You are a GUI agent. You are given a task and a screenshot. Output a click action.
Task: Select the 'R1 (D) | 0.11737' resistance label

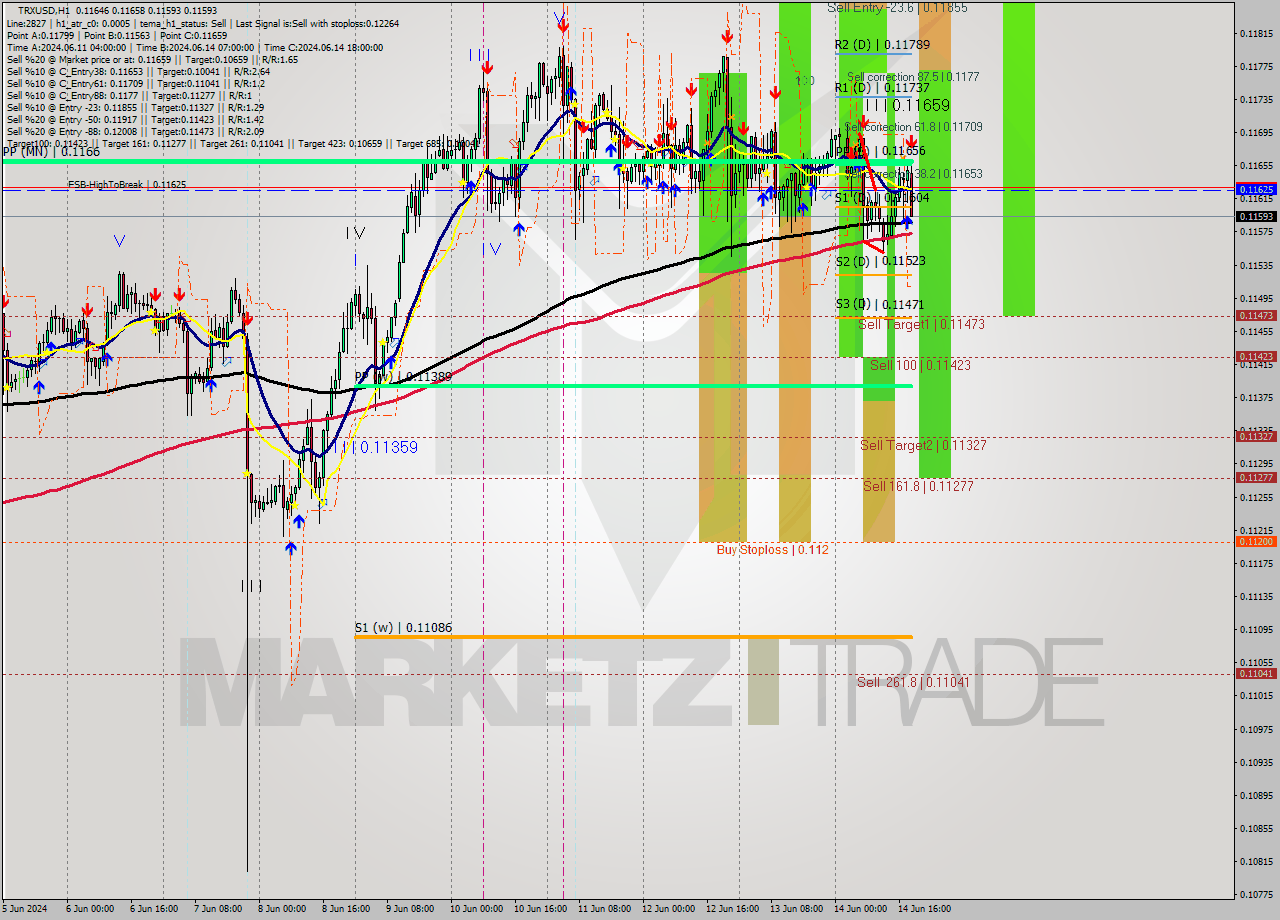pos(882,88)
